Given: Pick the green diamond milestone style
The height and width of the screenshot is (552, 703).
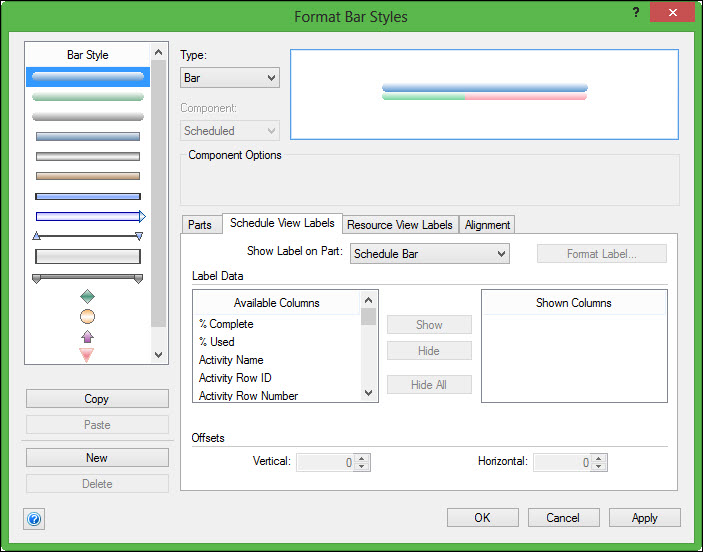Looking at the screenshot, I should pyautogui.click(x=87, y=296).
